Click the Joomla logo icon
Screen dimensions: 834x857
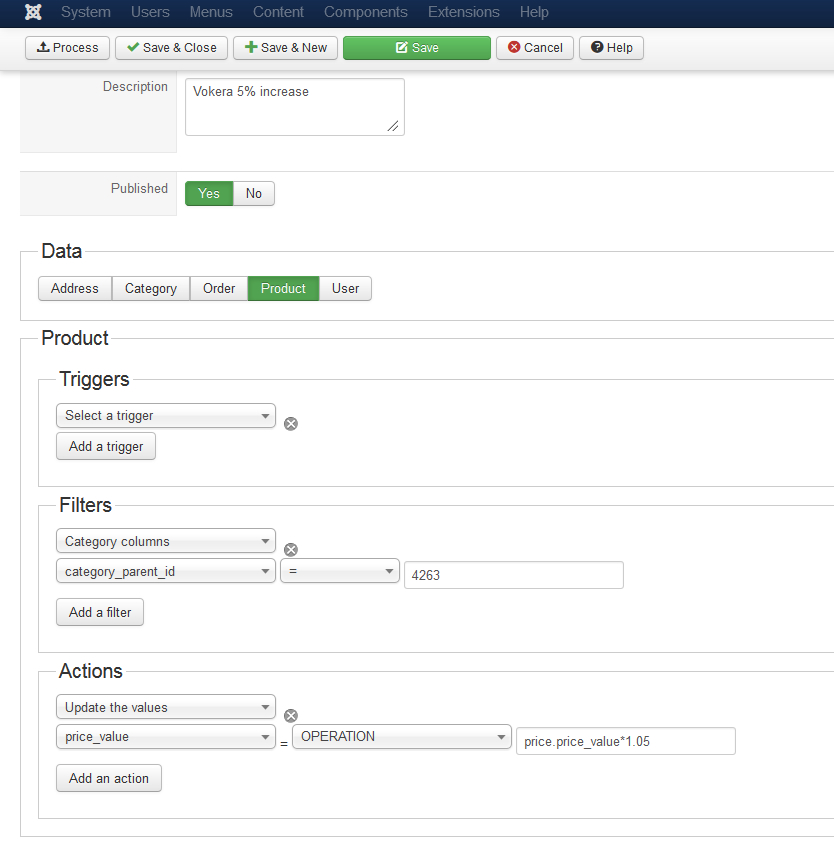(x=33, y=12)
